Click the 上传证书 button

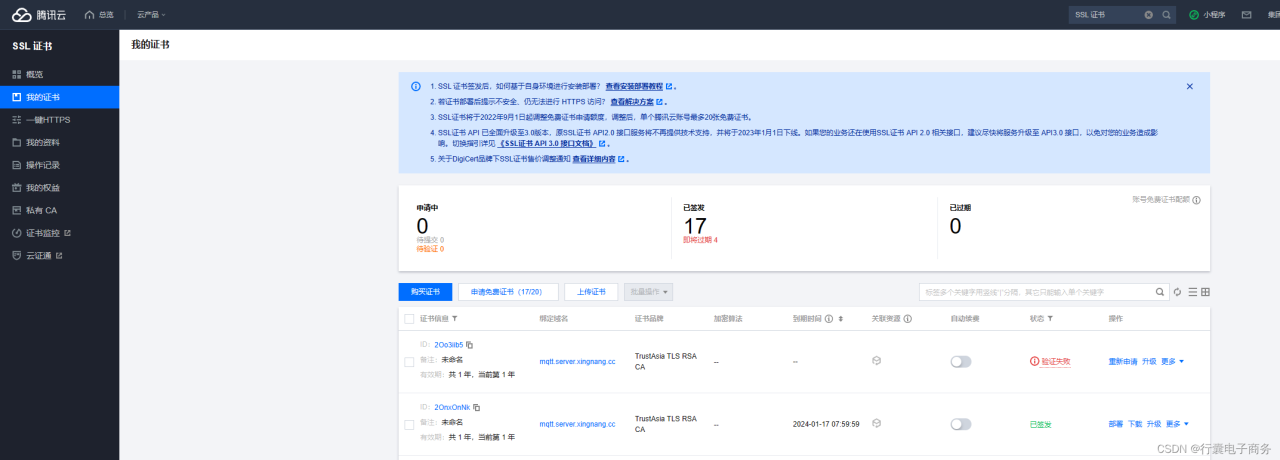pos(590,292)
